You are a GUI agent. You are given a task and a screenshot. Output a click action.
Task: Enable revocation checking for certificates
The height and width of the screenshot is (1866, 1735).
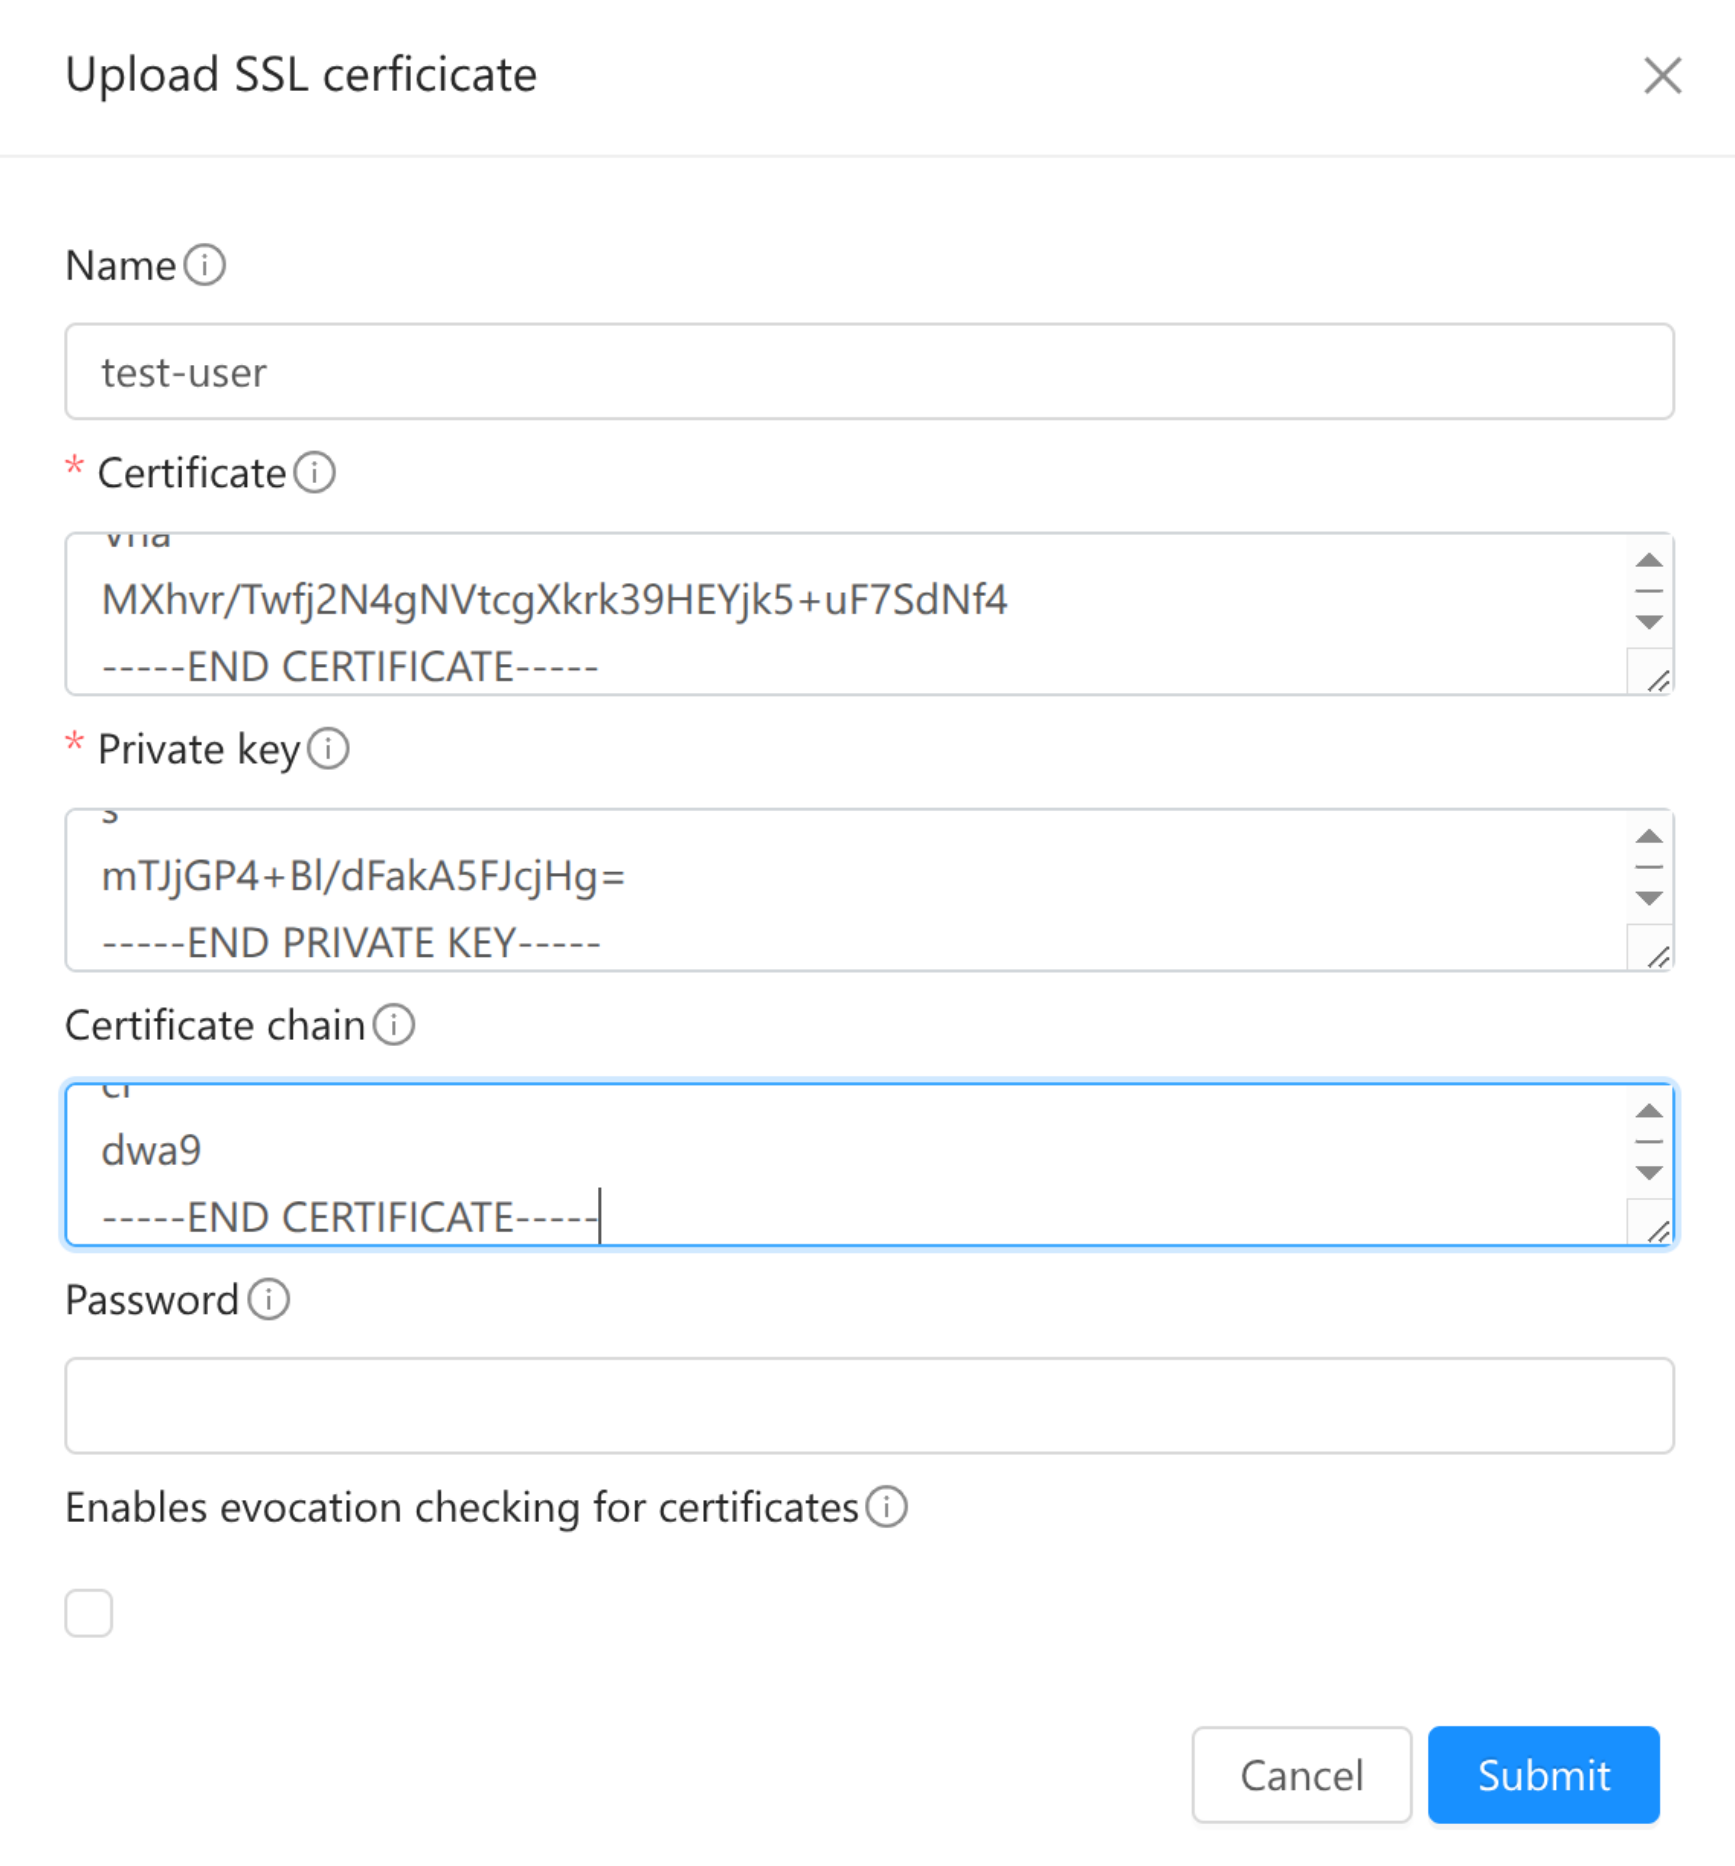pyautogui.click(x=88, y=1611)
